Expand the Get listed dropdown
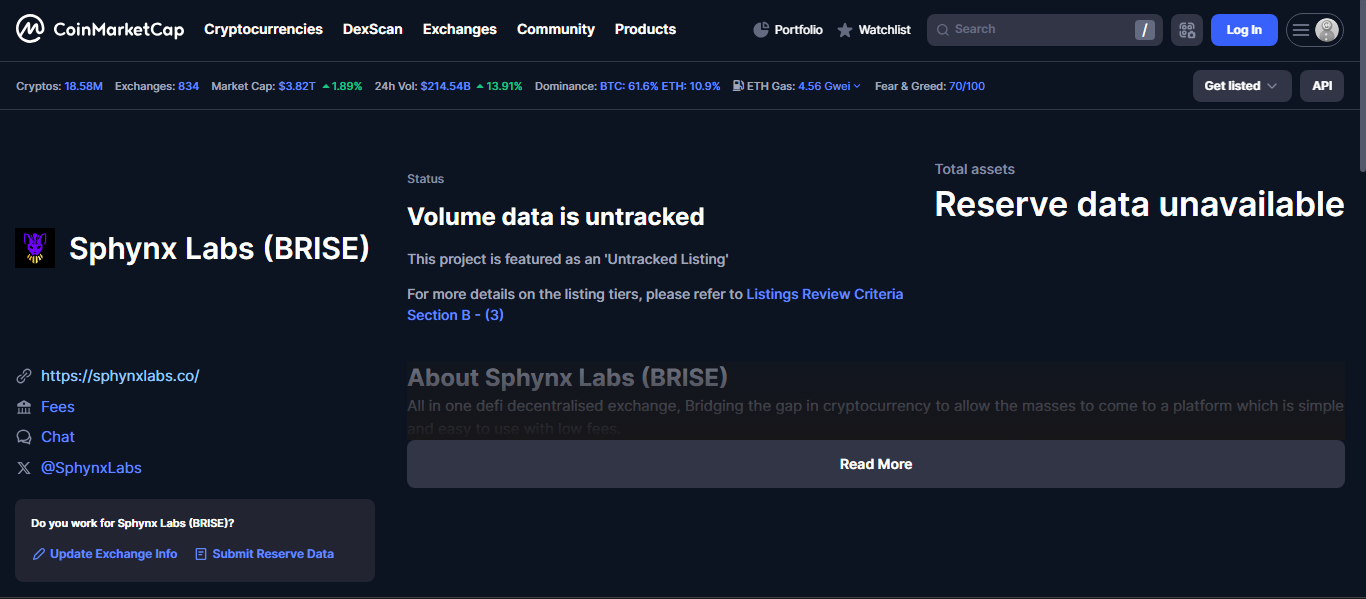Screen dimensions: 1366x599 (x=1241, y=86)
